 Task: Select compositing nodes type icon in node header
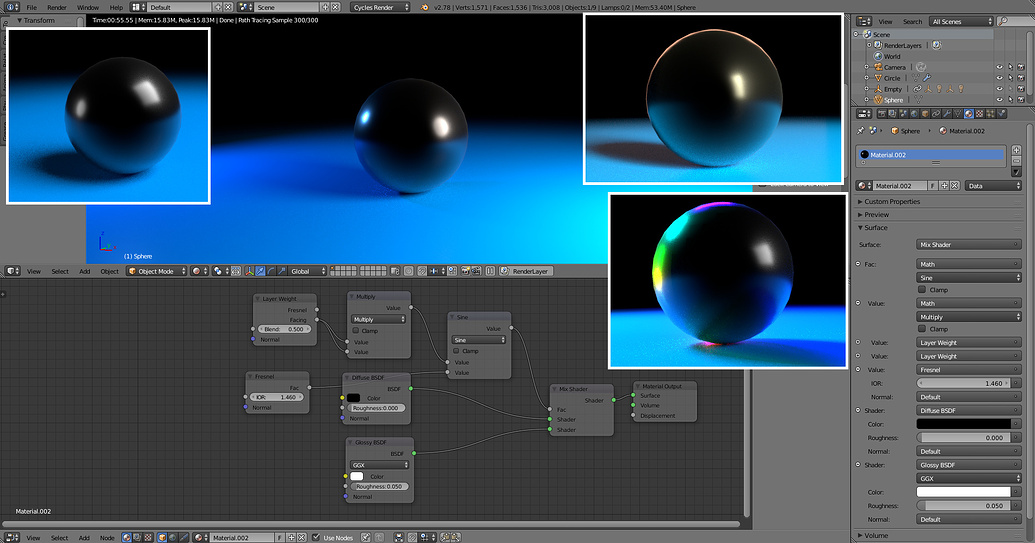click(137, 538)
